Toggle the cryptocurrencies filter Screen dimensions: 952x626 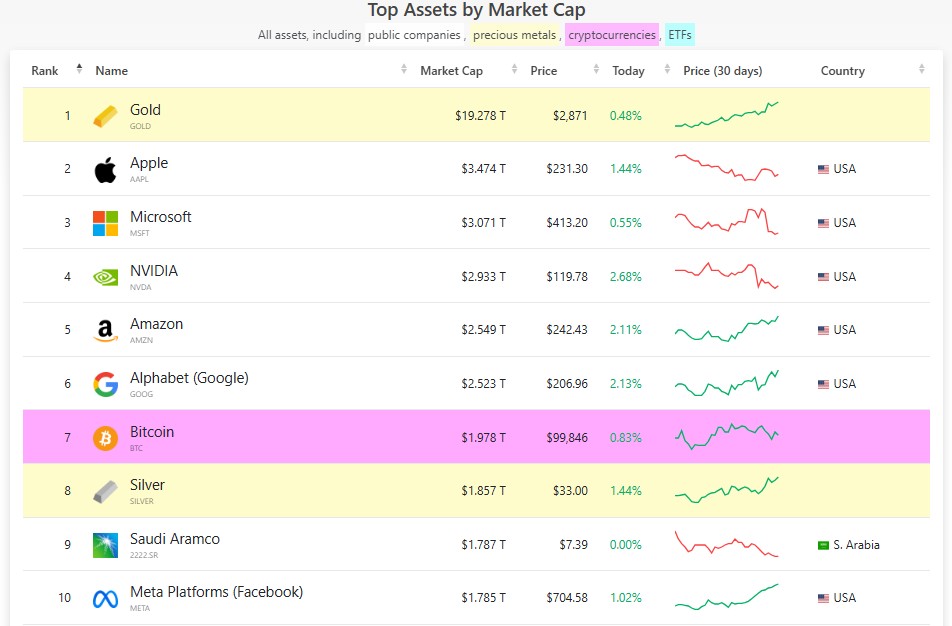[x=612, y=35]
